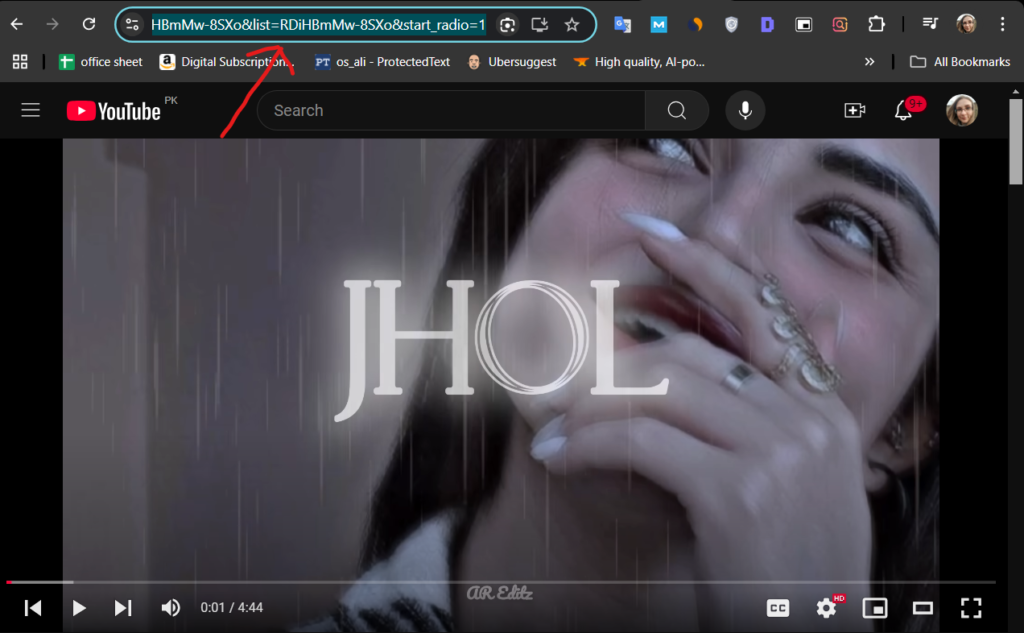Open the blue M extension icon
1024x633 pixels.
click(x=659, y=25)
